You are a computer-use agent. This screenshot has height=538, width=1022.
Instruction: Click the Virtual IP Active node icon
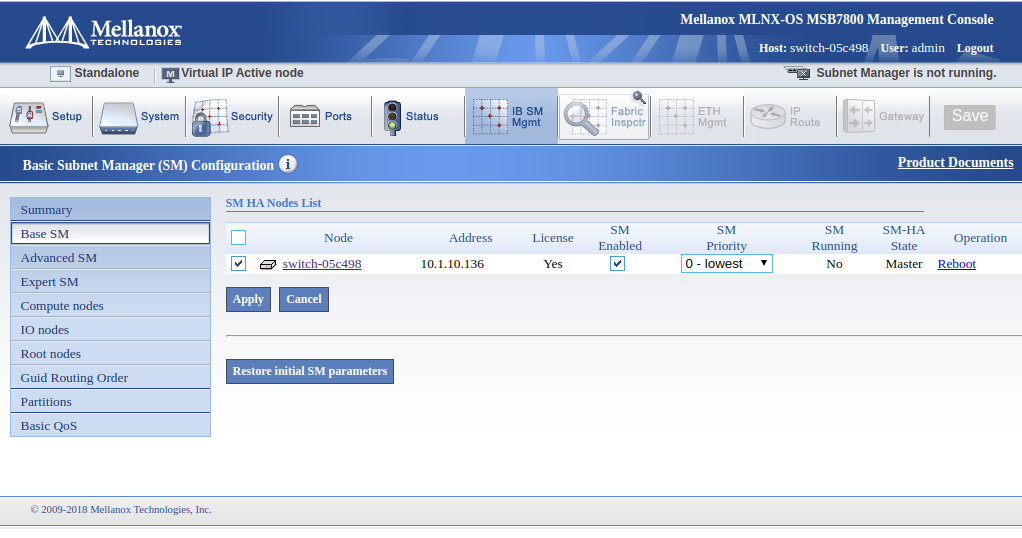170,75
